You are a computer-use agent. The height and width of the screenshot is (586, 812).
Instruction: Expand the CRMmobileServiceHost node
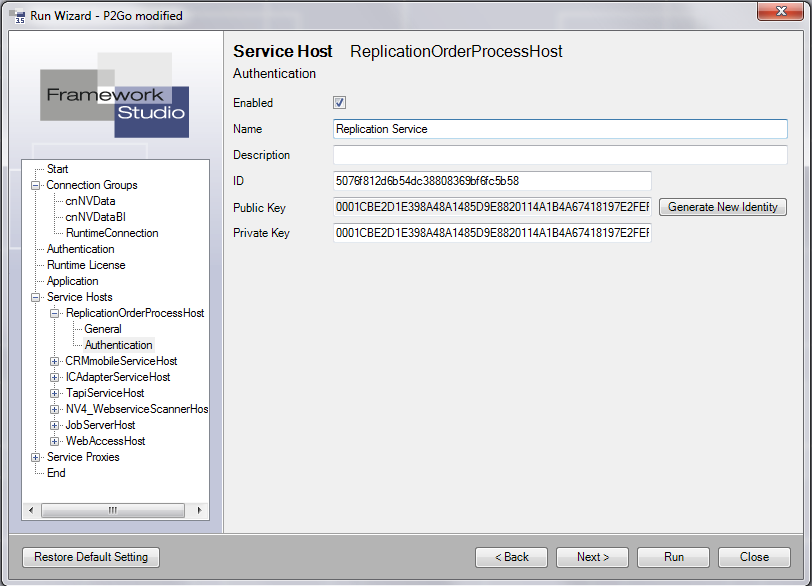[x=54, y=361]
